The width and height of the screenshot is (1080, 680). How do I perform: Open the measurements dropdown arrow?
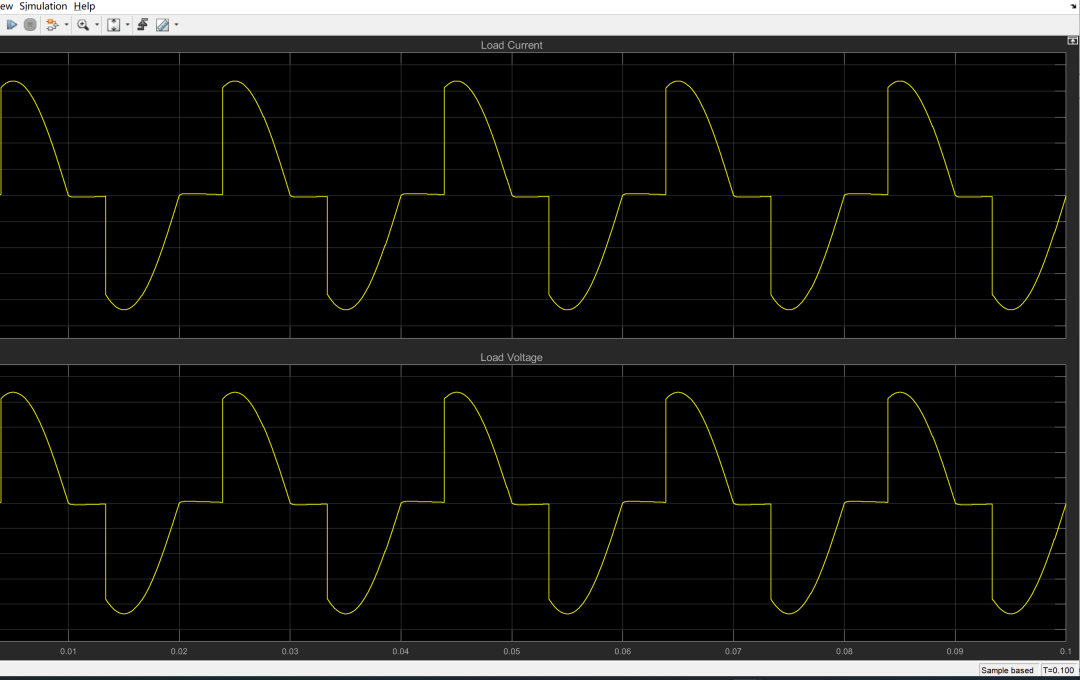pyautogui.click(x=177, y=24)
